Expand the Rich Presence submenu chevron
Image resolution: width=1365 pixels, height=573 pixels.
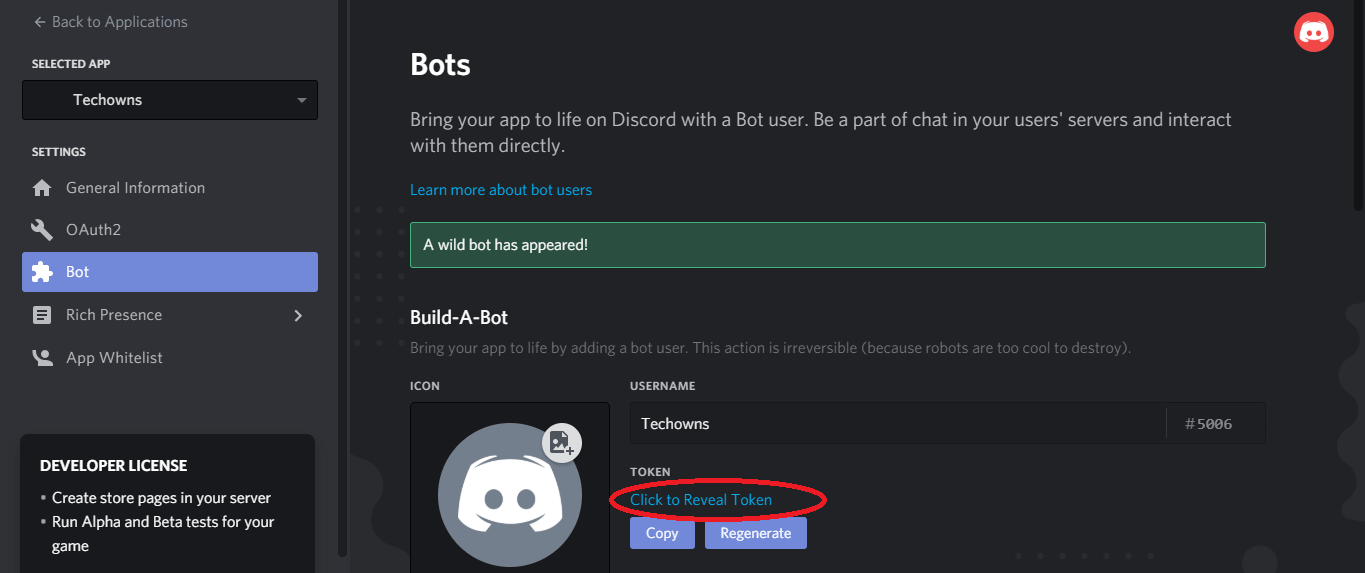[297, 315]
